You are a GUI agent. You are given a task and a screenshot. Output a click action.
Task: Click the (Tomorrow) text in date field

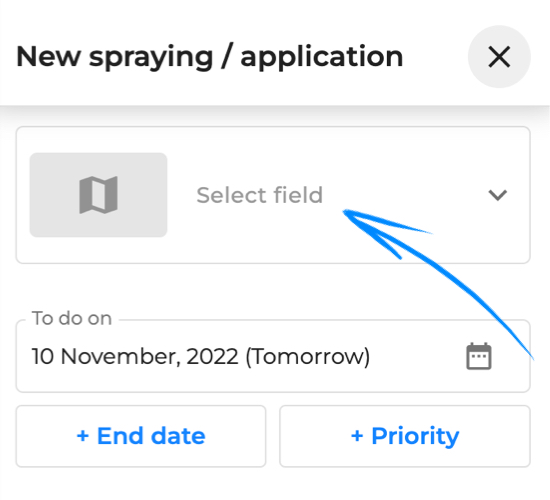(x=308, y=357)
